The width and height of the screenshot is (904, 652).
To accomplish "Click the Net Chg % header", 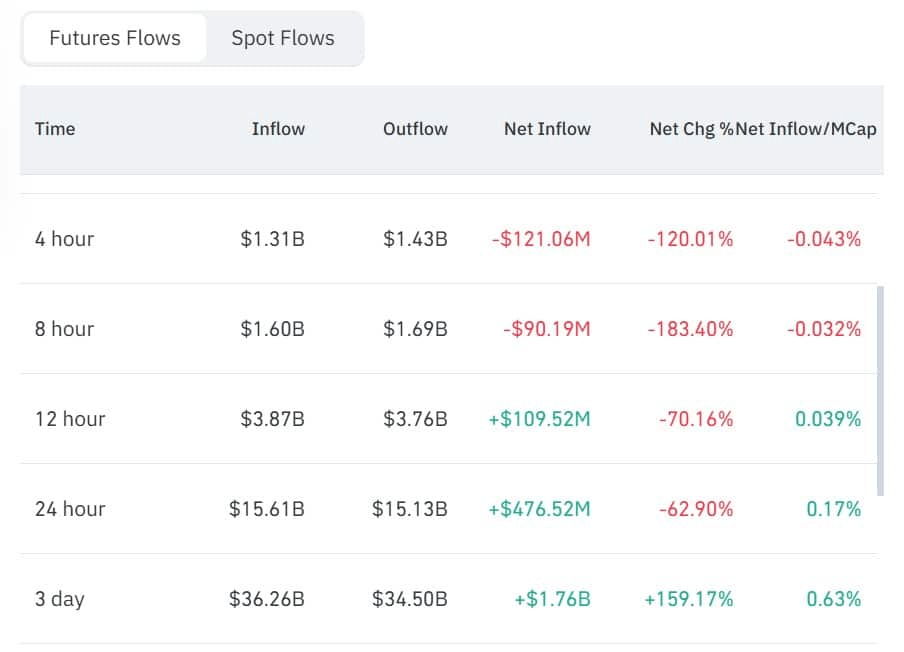I will click(691, 129).
